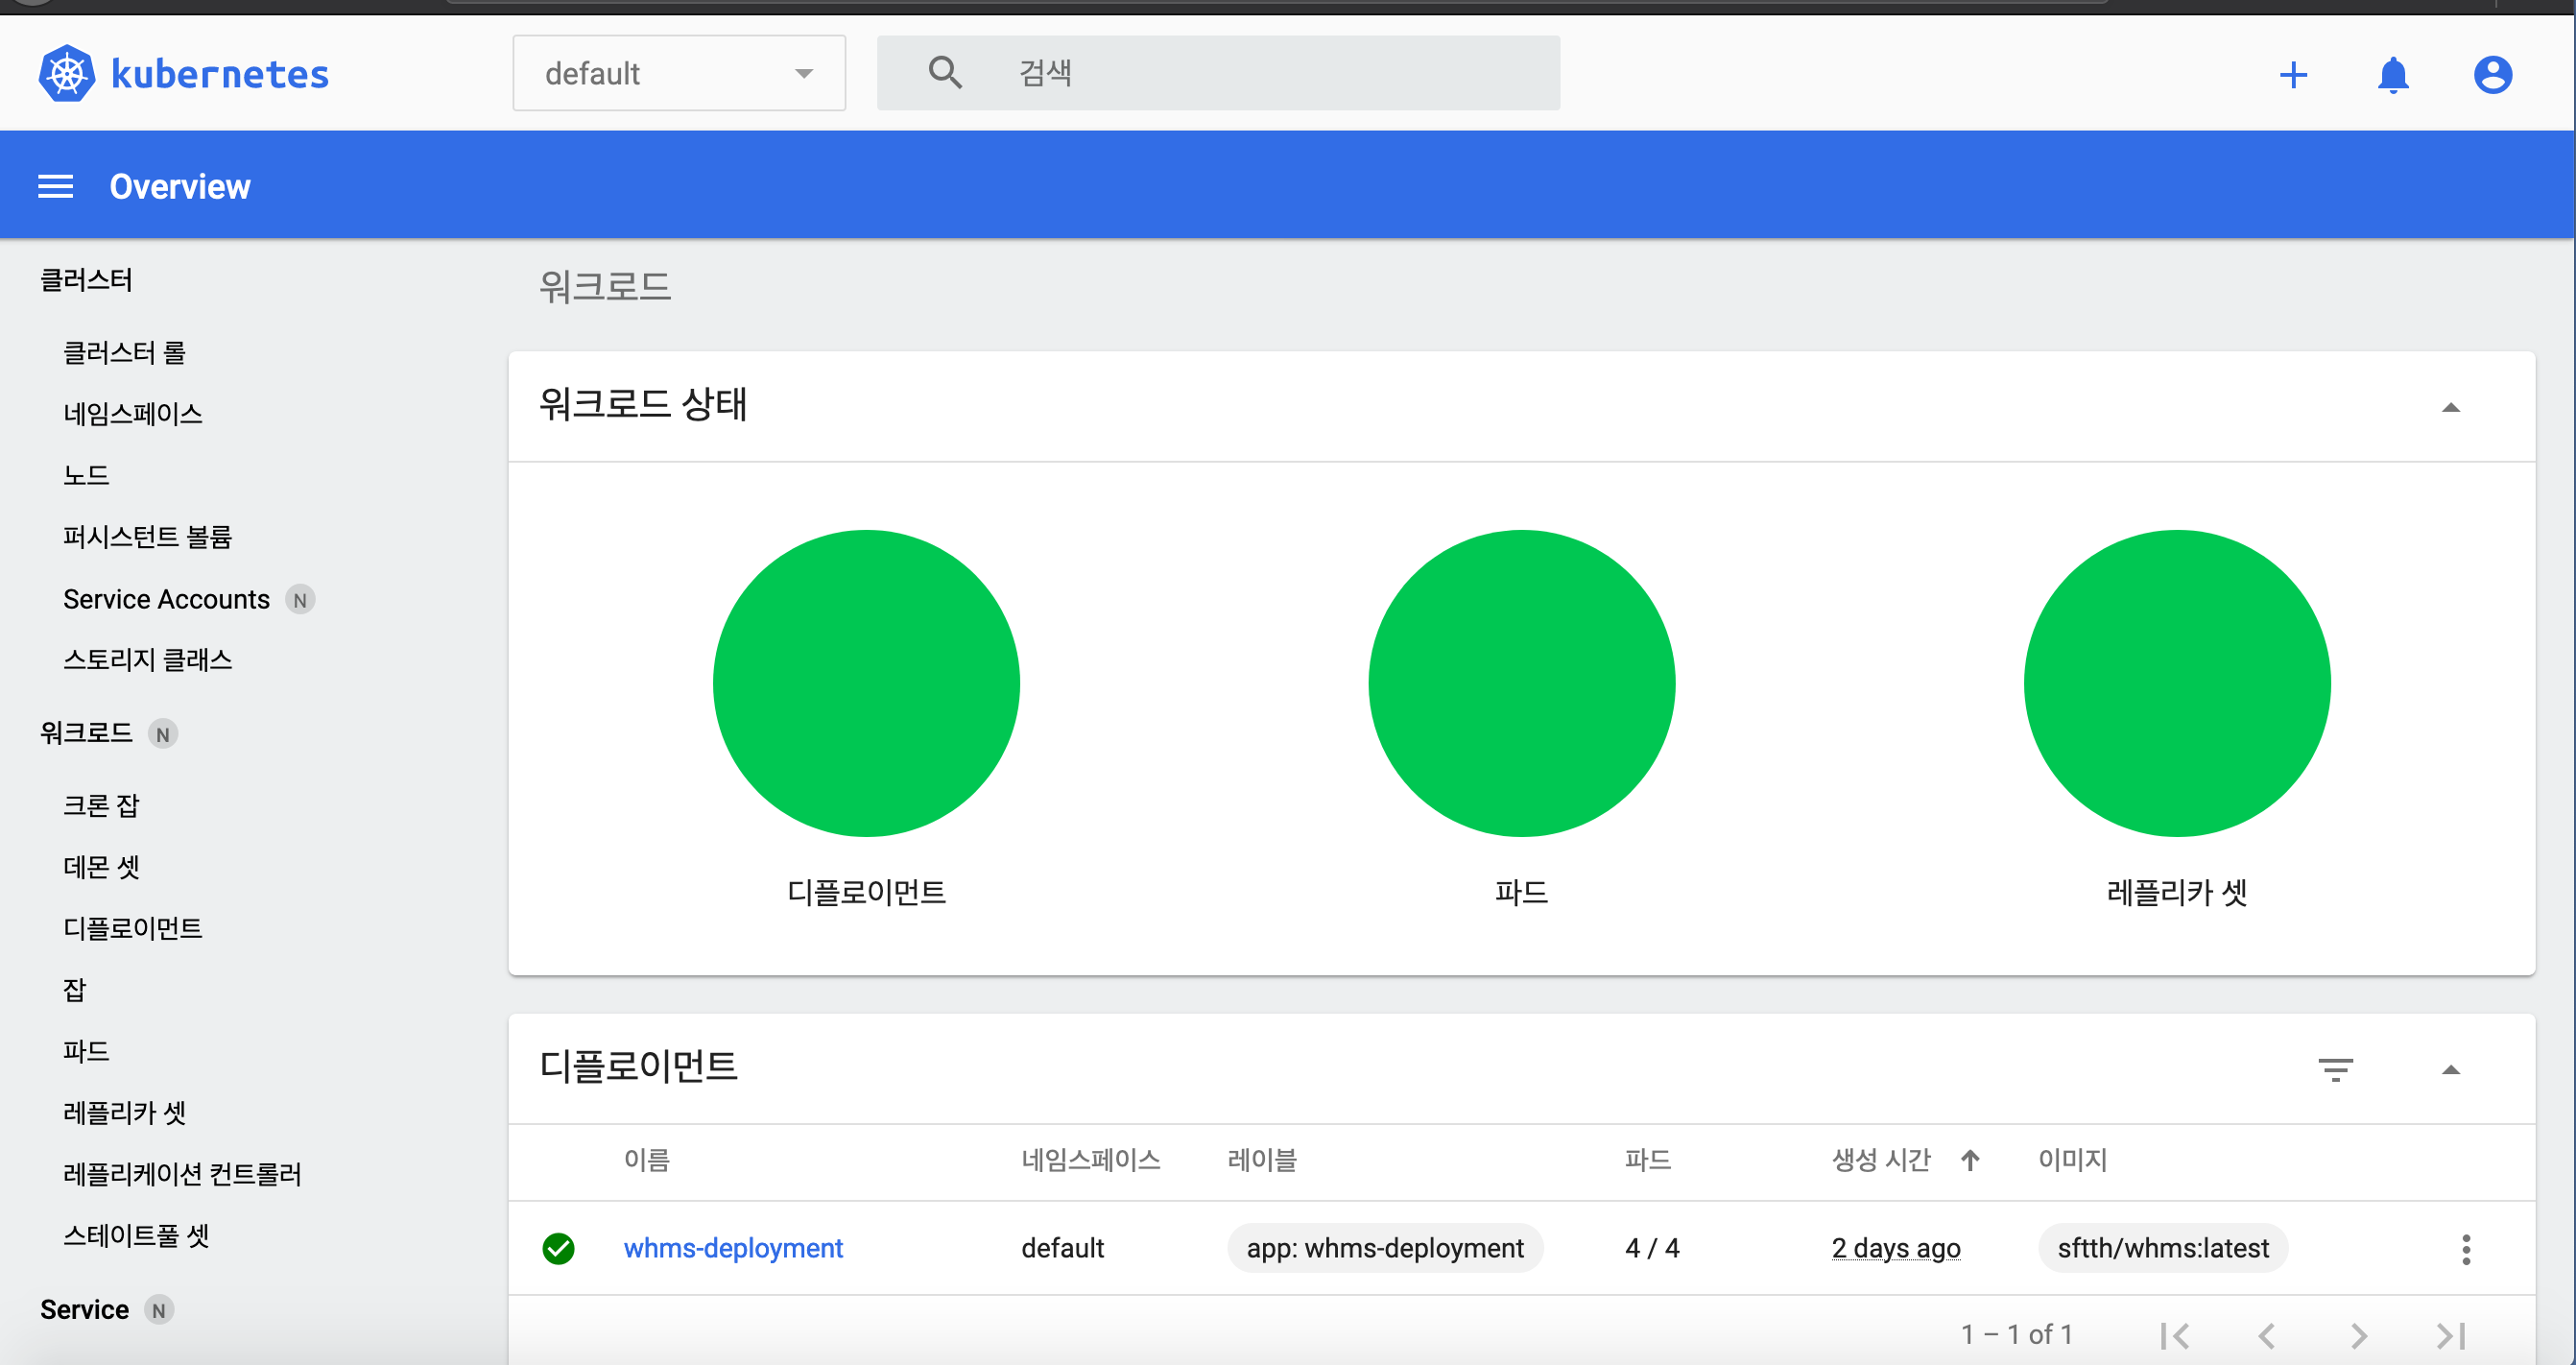Click the sftth/whms:latest image chip
The height and width of the screenshot is (1365, 2576).
2163,1248
